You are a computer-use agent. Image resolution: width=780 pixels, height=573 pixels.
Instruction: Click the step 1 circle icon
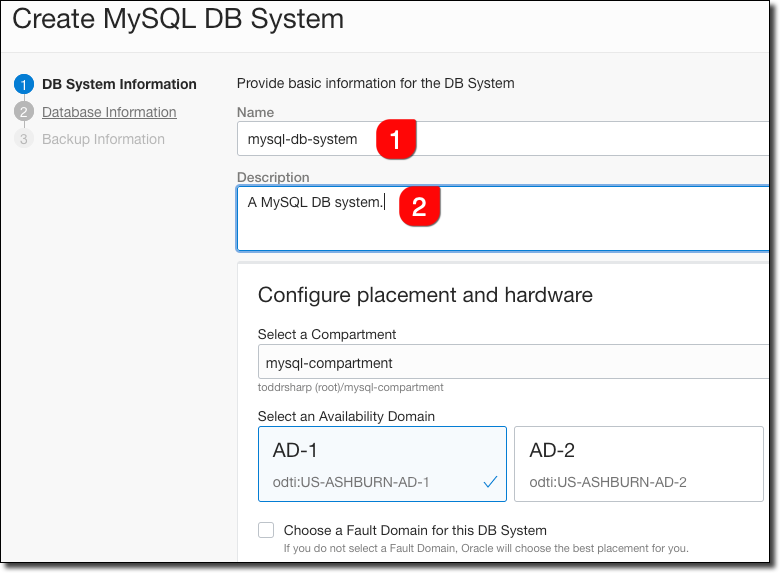pos(24,84)
